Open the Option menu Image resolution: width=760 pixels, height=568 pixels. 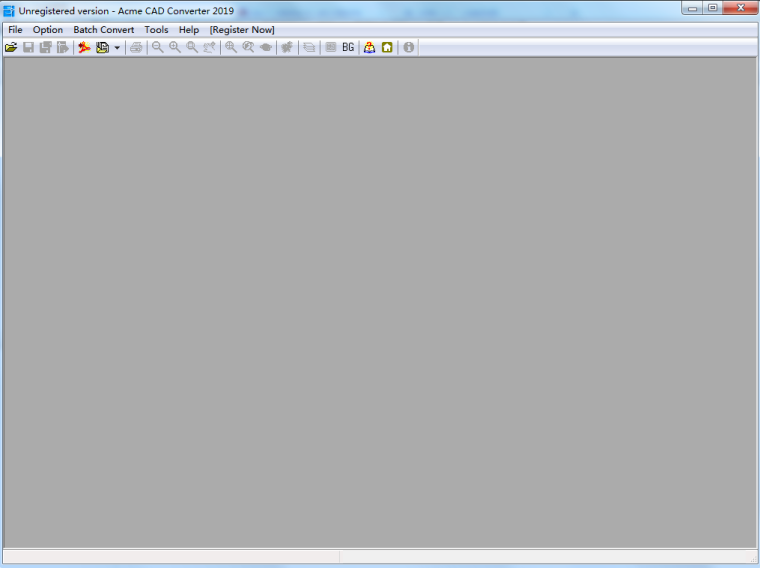click(48, 30)
